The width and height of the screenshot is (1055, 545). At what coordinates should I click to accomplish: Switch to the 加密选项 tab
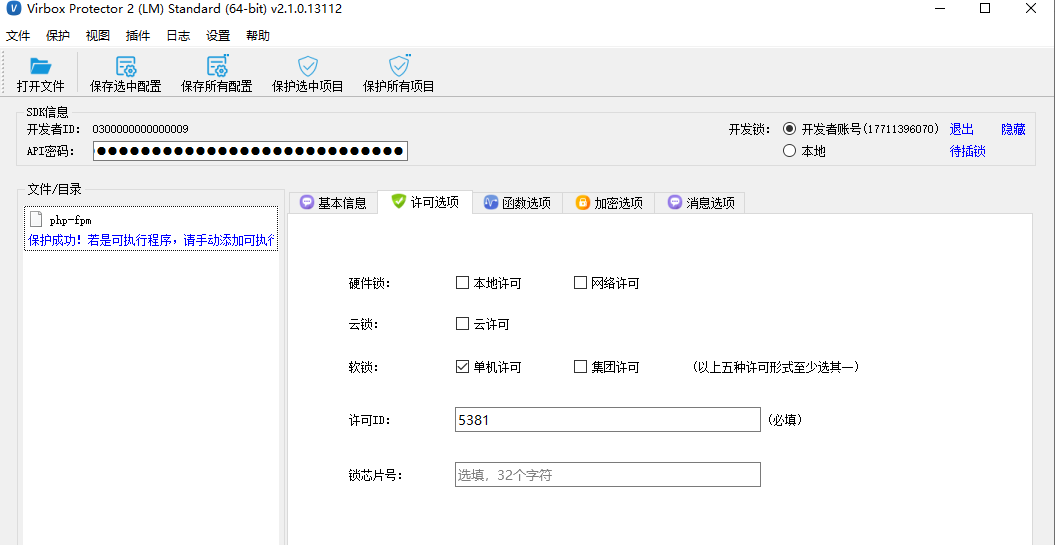(608, 203)
